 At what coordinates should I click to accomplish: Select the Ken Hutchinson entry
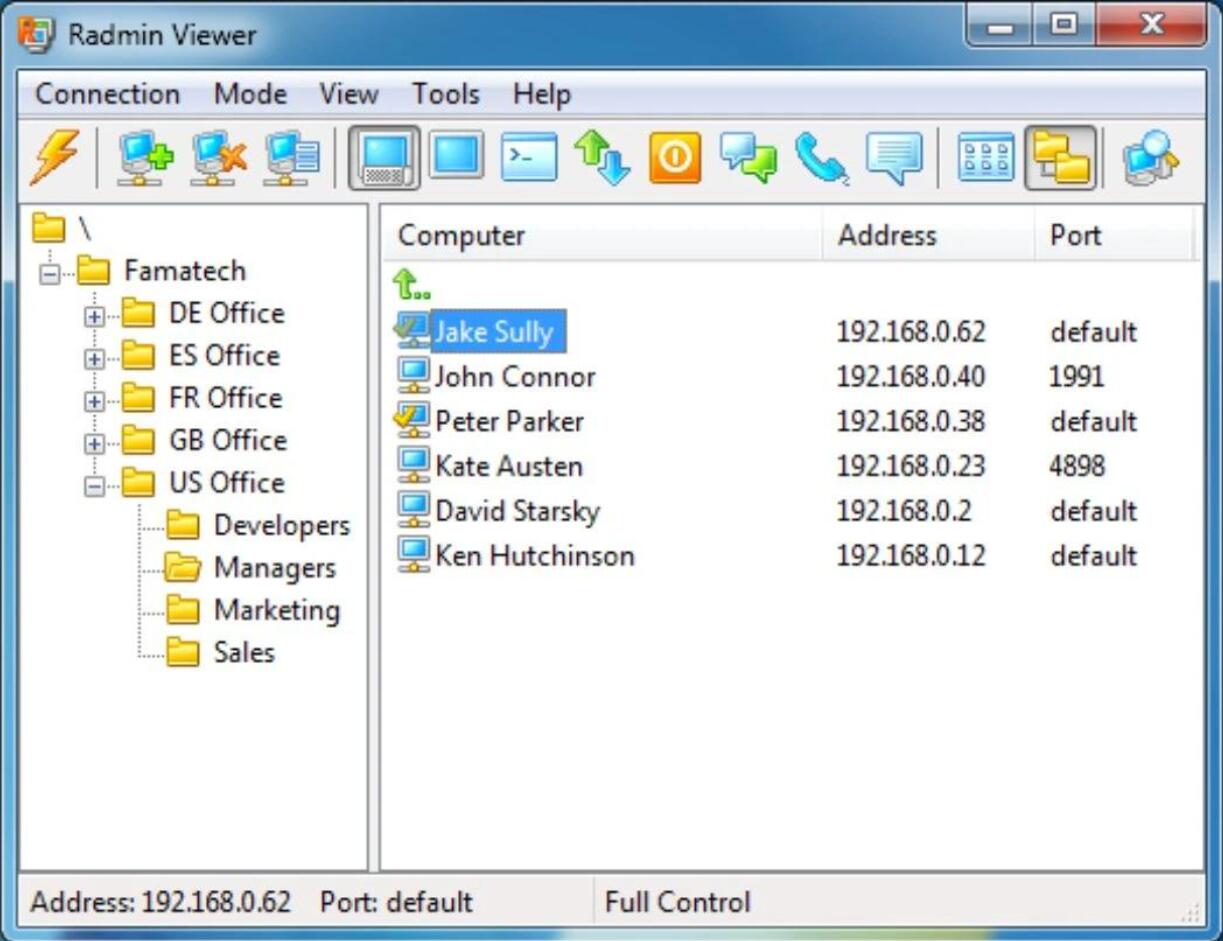[535, 556]
